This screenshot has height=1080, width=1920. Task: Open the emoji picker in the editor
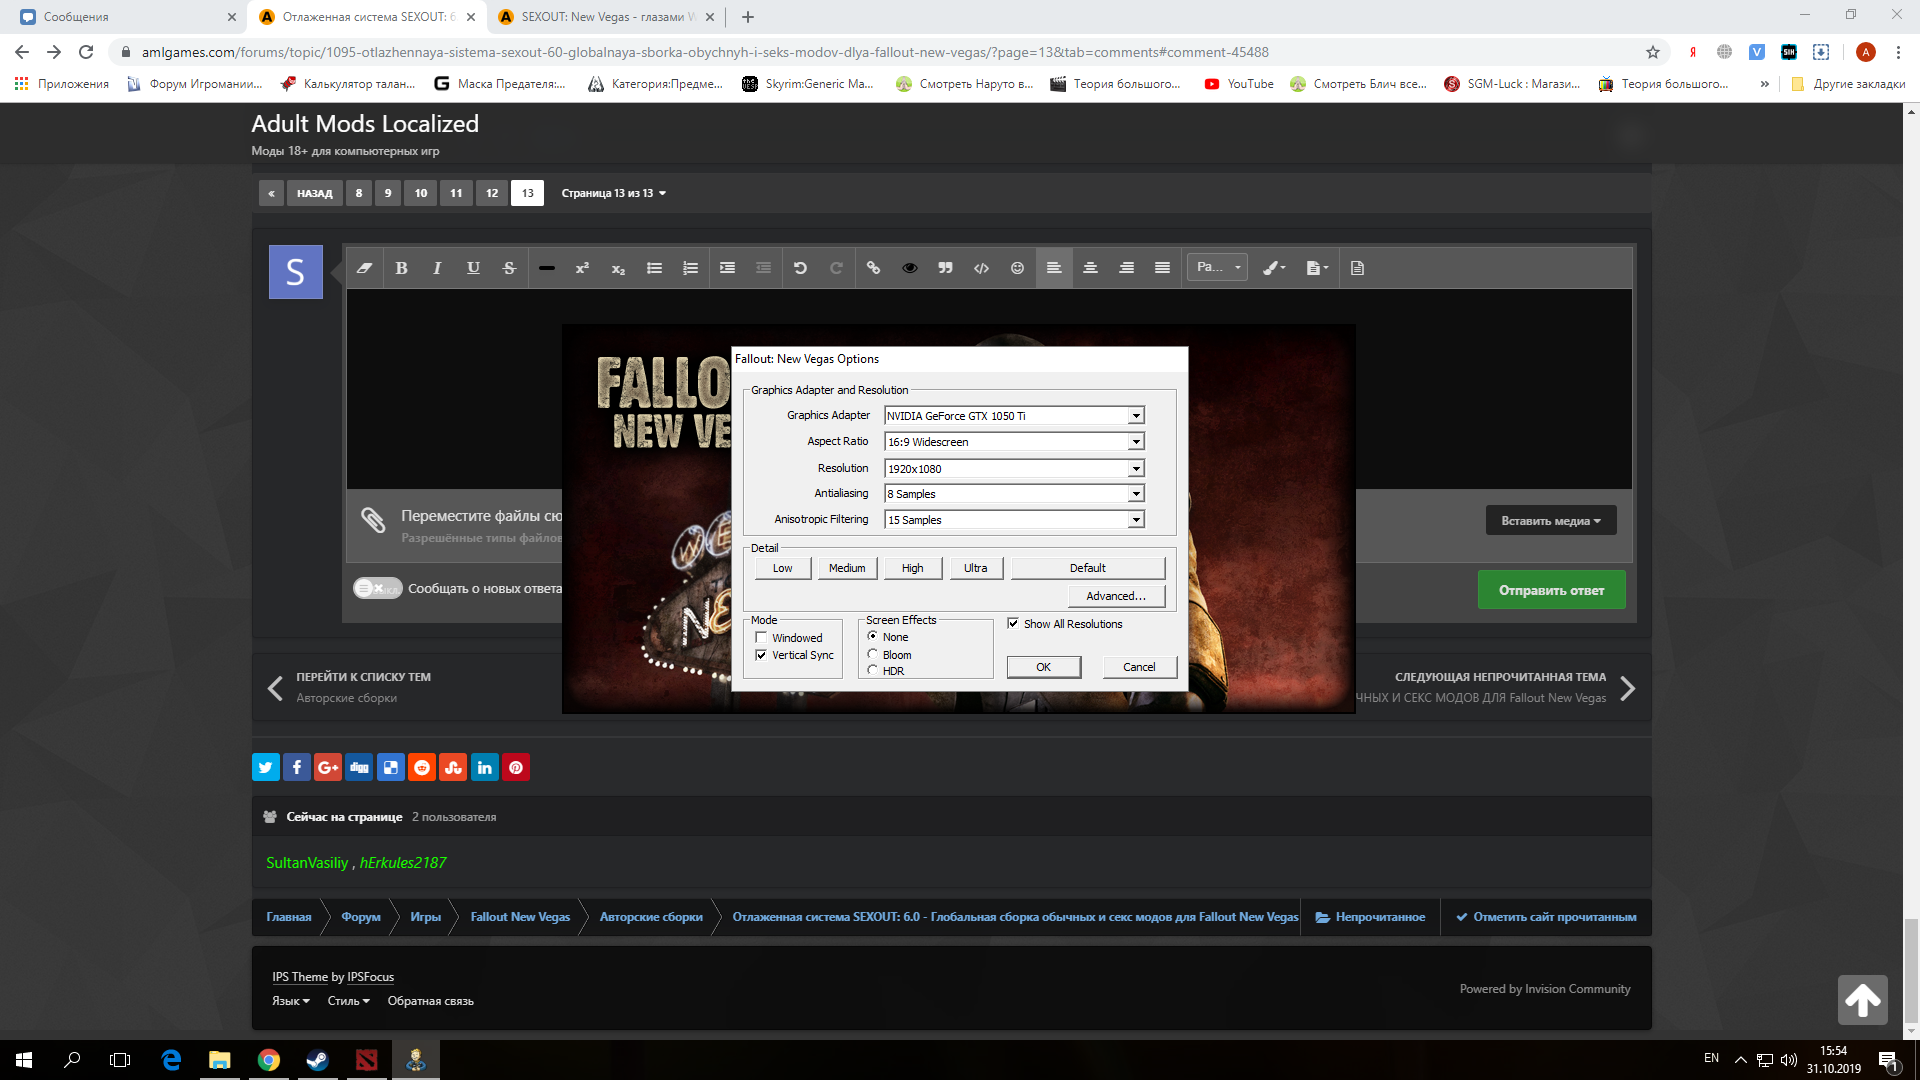[1017, 268]
